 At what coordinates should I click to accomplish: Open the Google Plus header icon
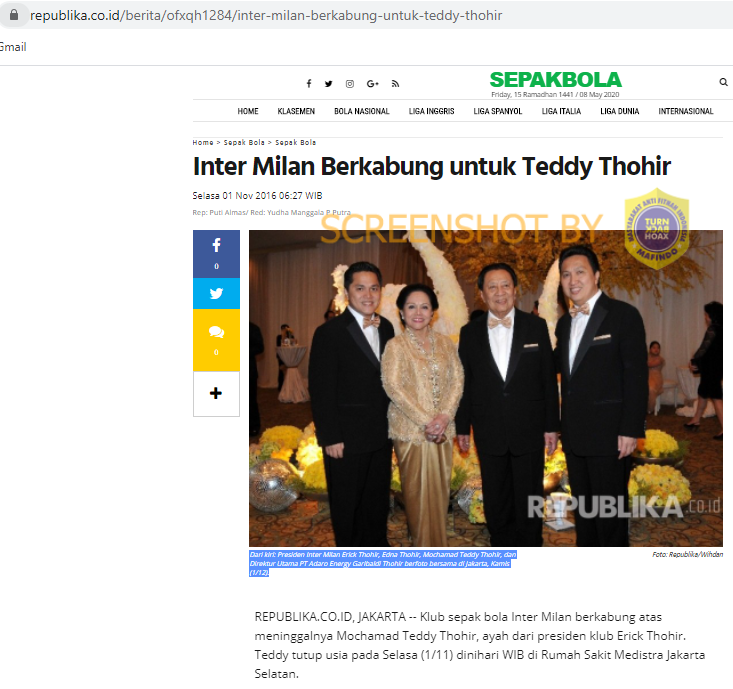coord(373,84)
